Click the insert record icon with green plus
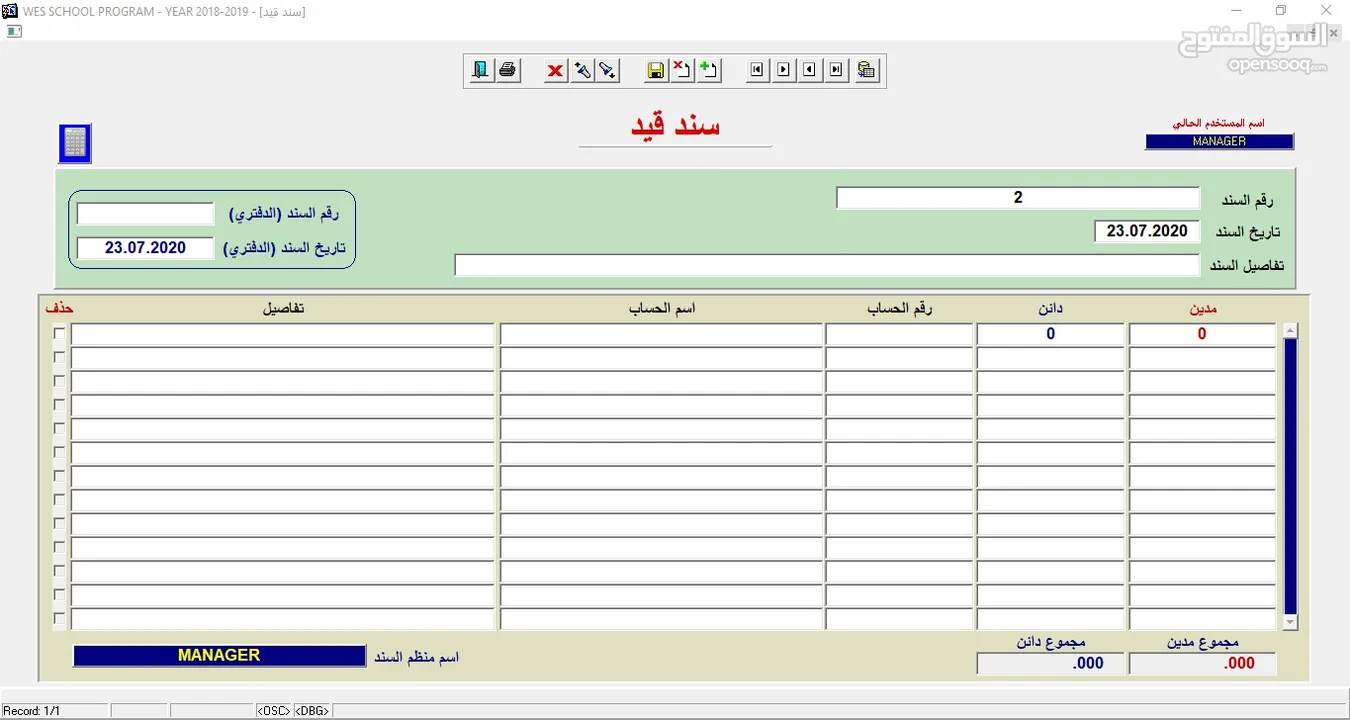The height and width of the screenshot is (720, 1350). pyautogui.click(x=708, y=70)
